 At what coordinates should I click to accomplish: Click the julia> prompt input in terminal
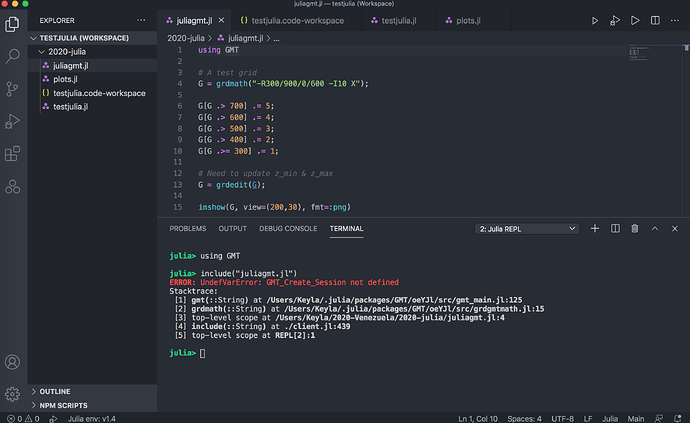[x=202, y=353]
